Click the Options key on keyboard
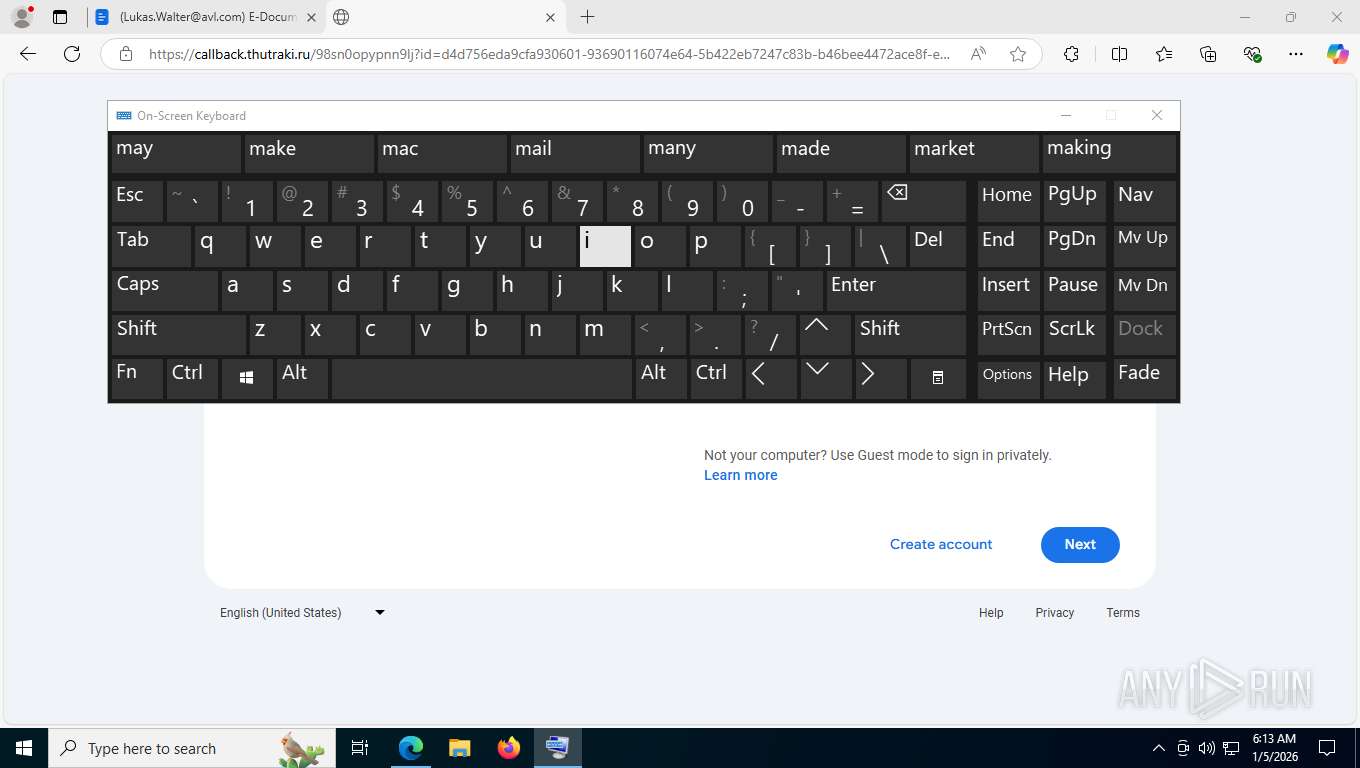Screen dimensions: 1360x768 coord(1007,378)
